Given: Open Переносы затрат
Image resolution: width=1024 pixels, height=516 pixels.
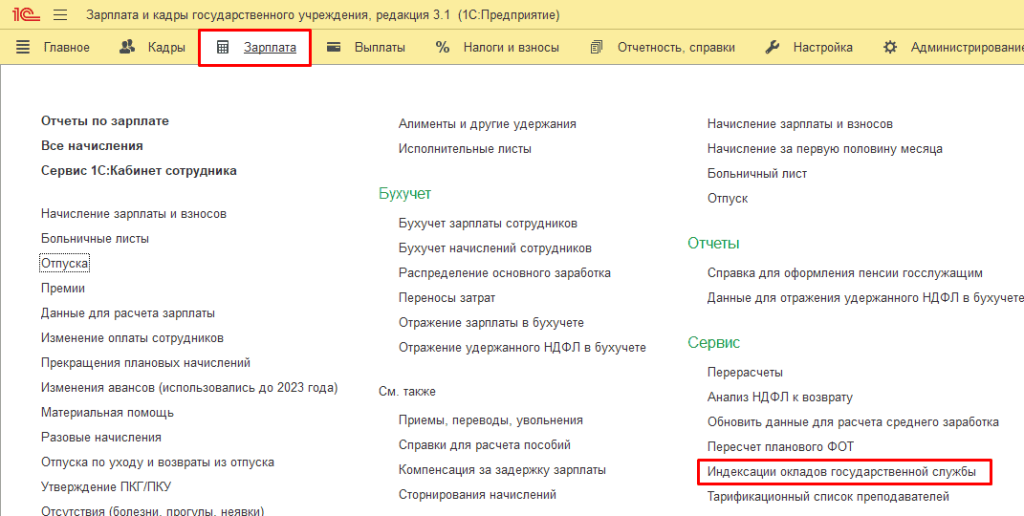Looking at the screenshot, I should (447, 297).
